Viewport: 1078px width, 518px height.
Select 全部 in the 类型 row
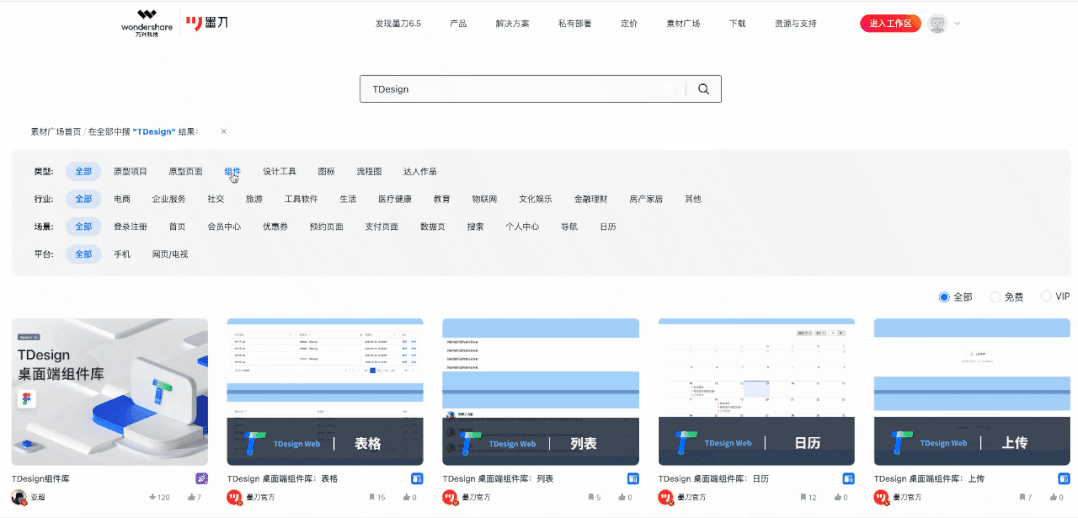(x=83, y=171)
